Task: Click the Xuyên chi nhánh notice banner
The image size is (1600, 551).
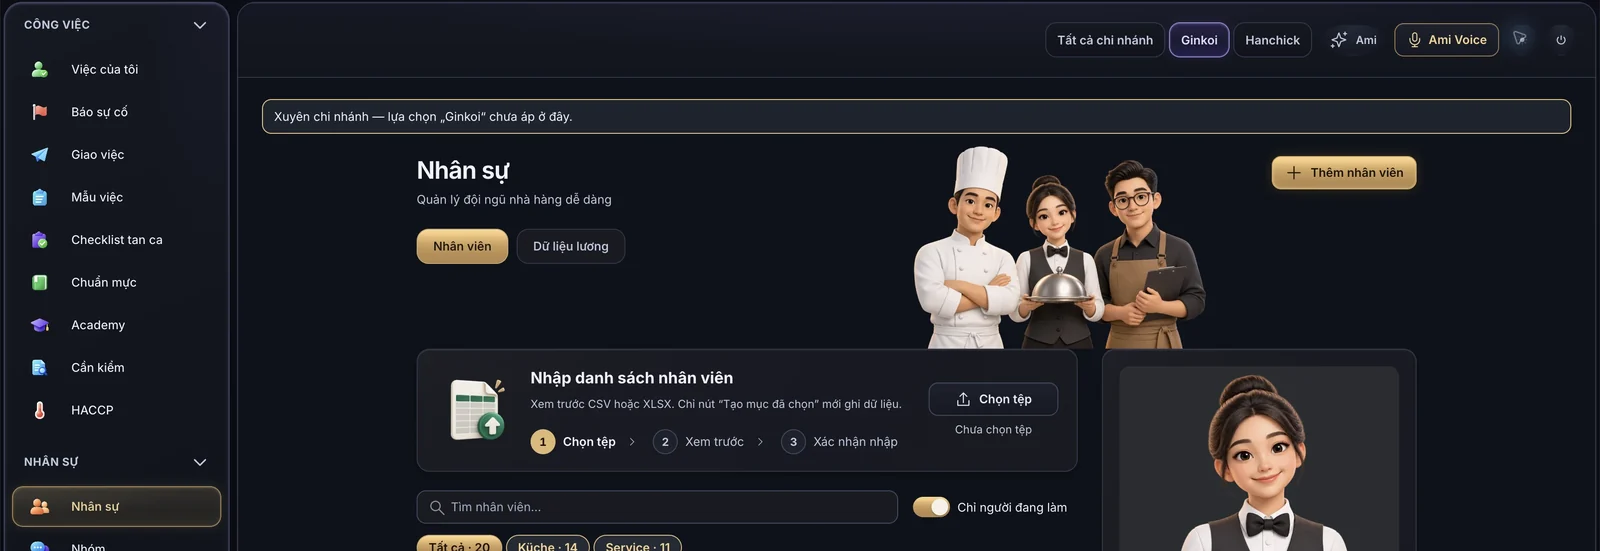Action: [916, 117]
